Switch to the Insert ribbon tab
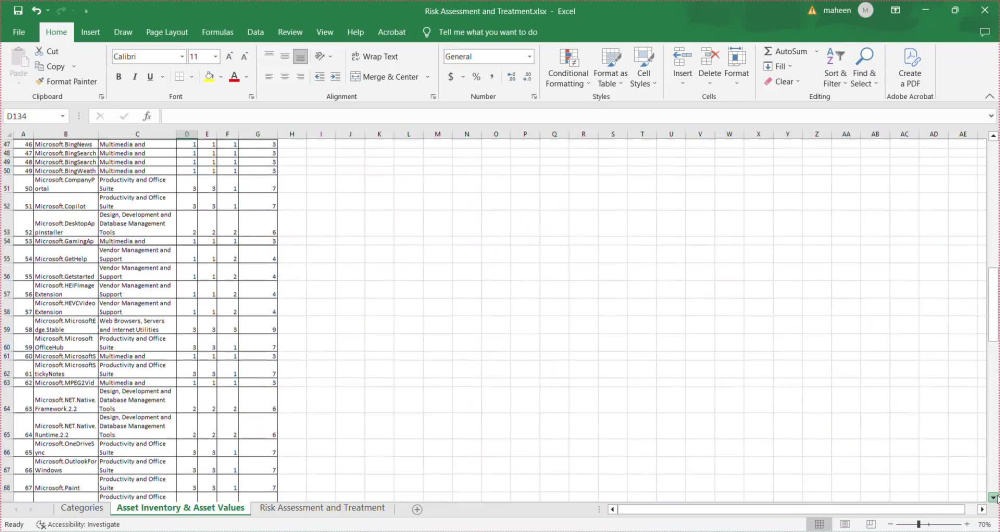Screen dimensions: 1000x532 coord(91,32)
